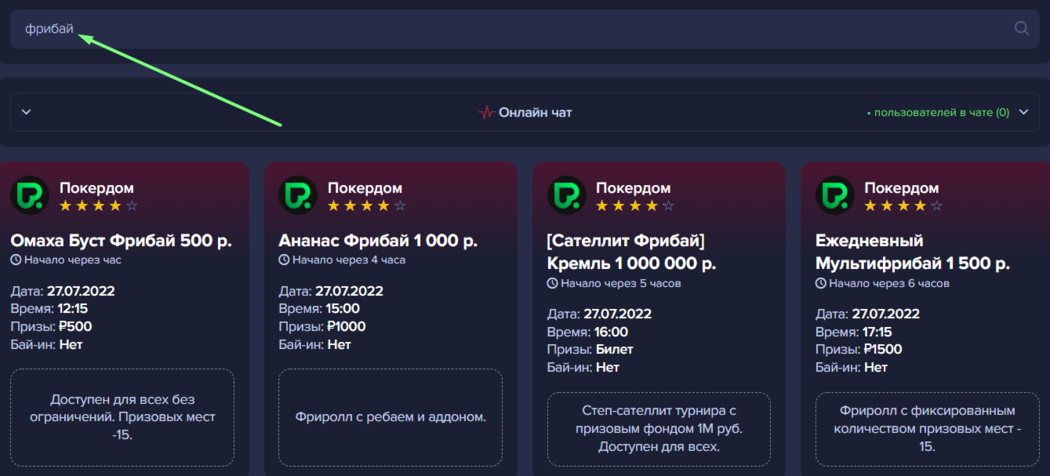
Task: Click Бай-ин Нет in Ананас Фрибай card
Action: pyautogui.click(x=315, y=345)
